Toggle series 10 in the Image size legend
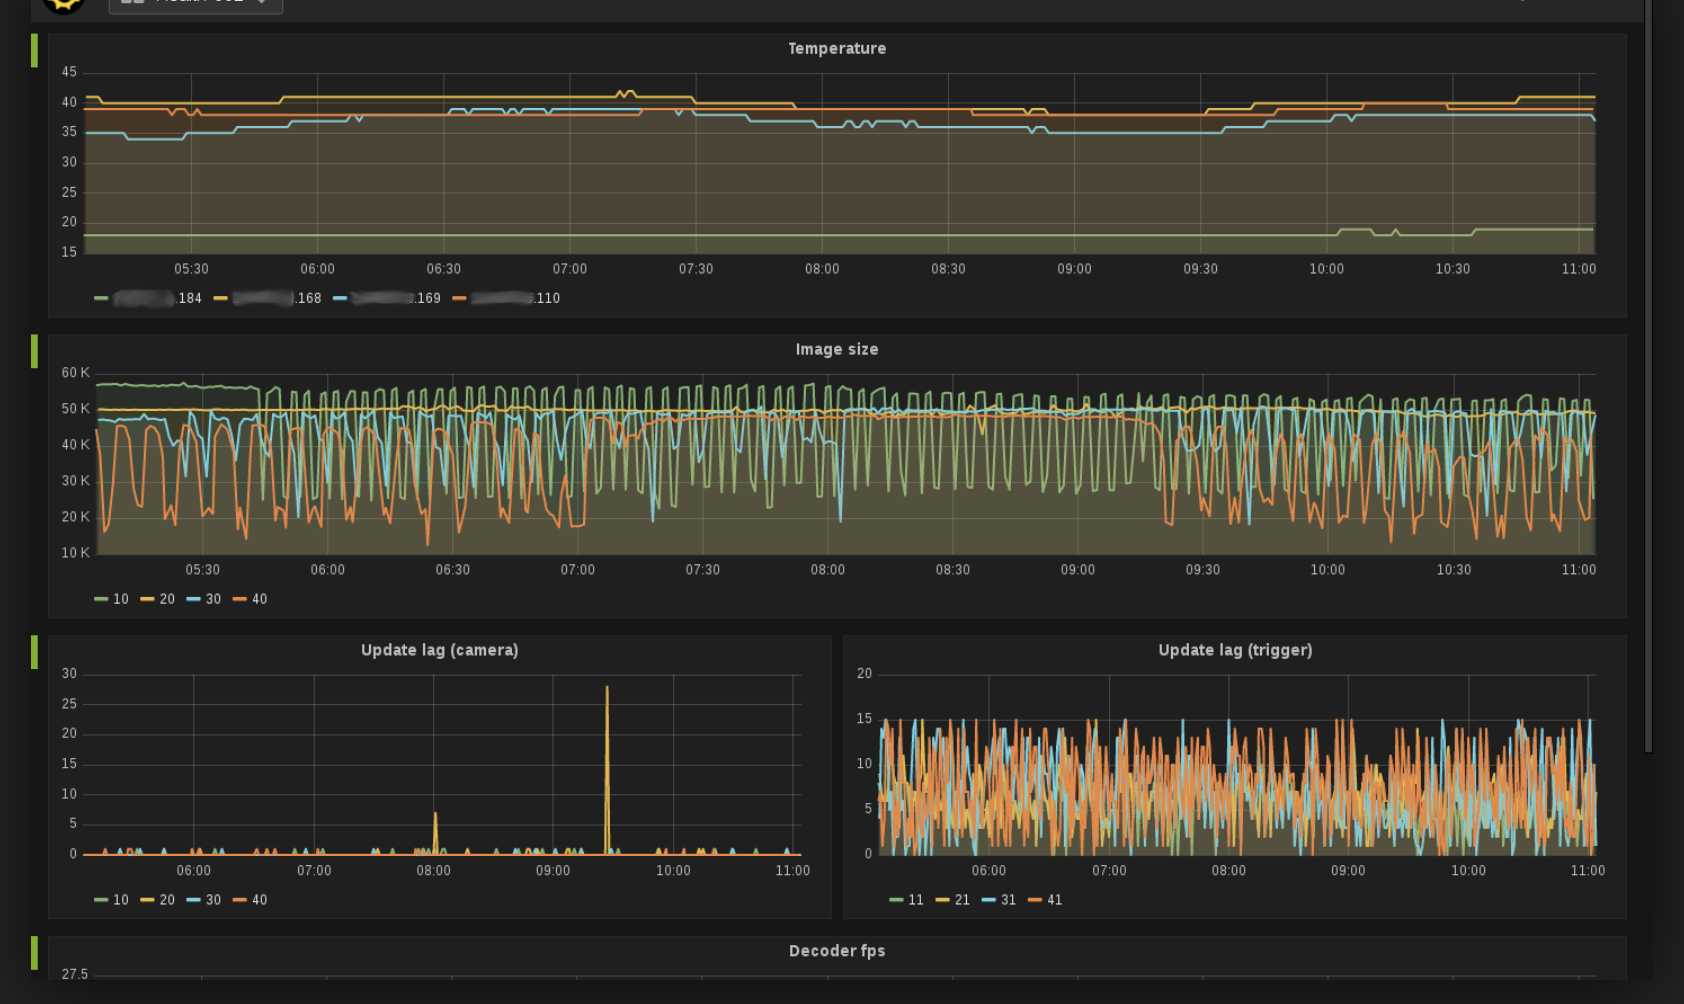This screenshot has height=1004, width=1684. [x=112, y=599]
